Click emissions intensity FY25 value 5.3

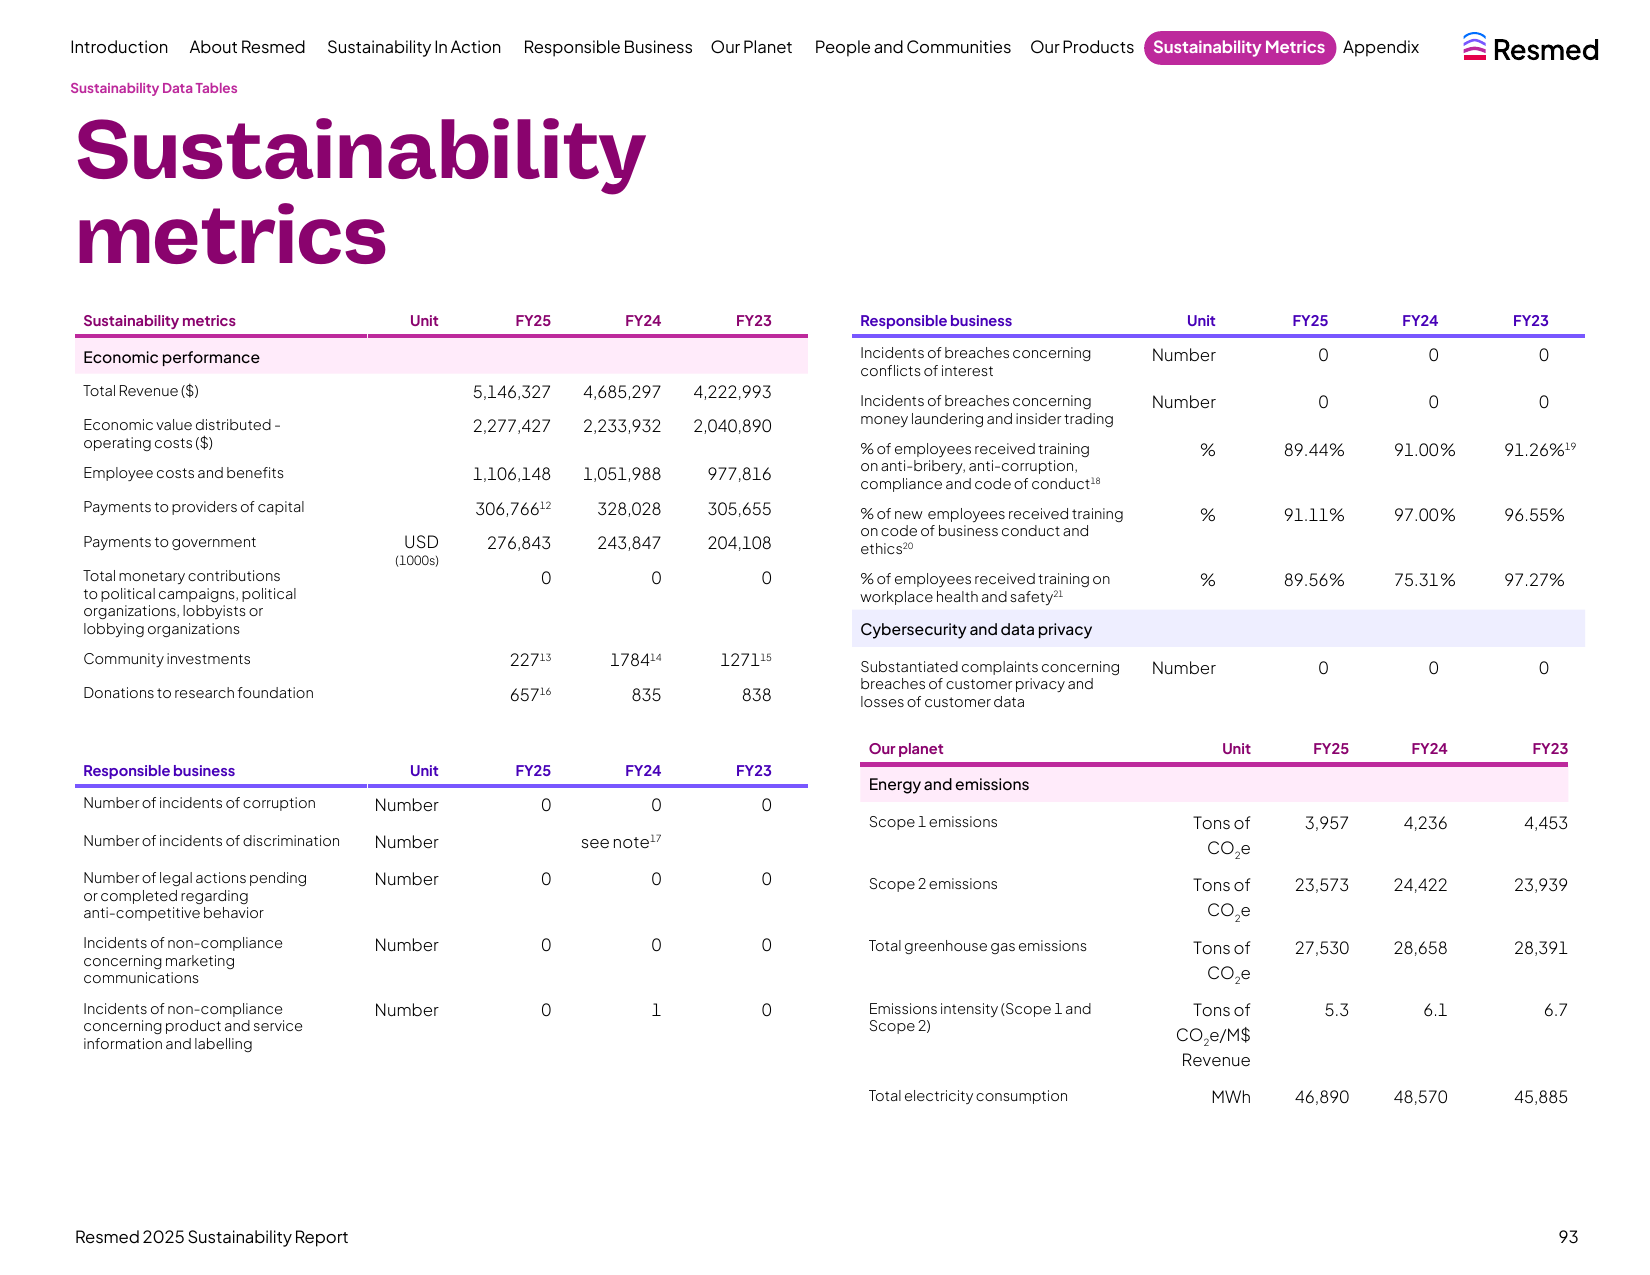click(1336, 1010)
